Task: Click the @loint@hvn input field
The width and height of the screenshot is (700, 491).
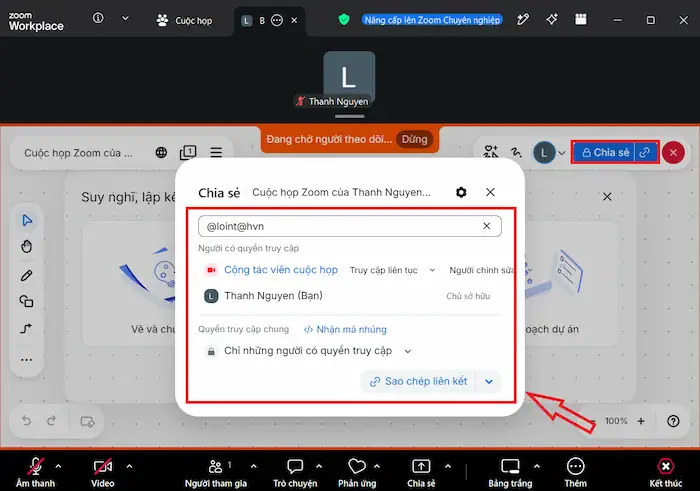Action: click(350, 226)
